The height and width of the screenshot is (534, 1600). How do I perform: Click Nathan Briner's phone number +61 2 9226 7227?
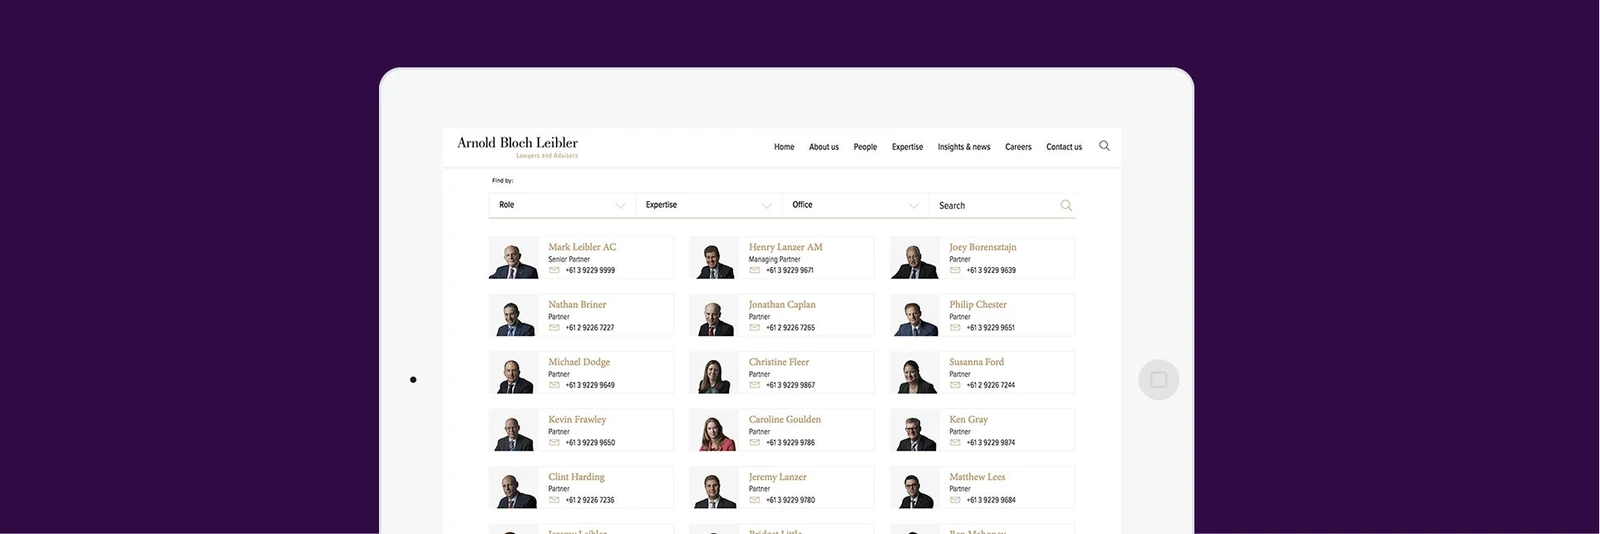pos(590,328)
